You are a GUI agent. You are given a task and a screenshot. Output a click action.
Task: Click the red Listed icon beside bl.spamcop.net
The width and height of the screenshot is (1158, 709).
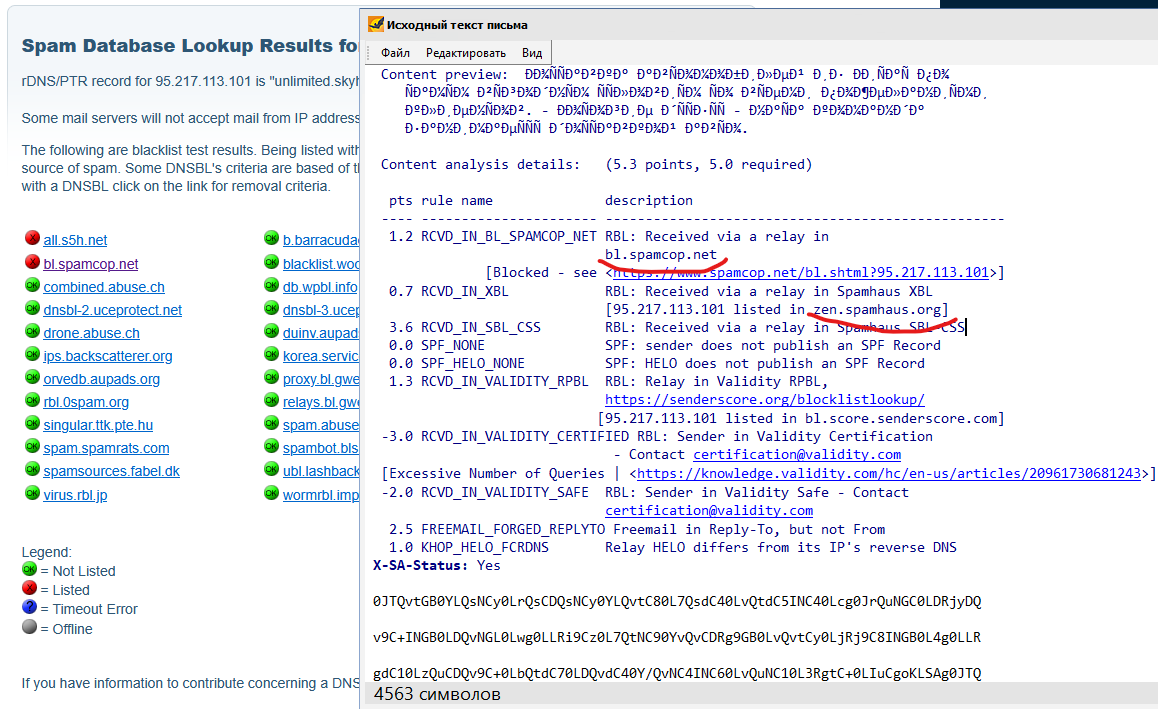(31, 263)
